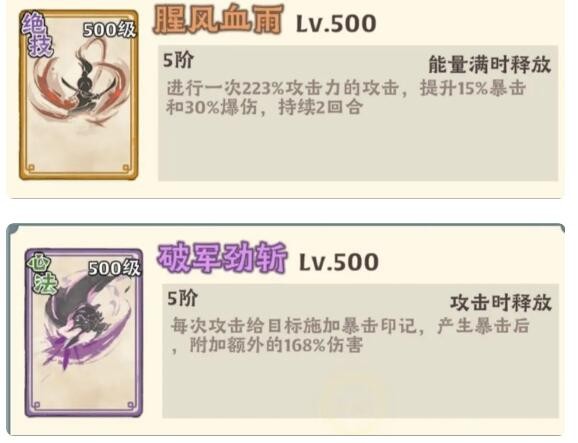
Task: Click Lv.500 next to 腥风血雨
Action: tap(336, 24)
